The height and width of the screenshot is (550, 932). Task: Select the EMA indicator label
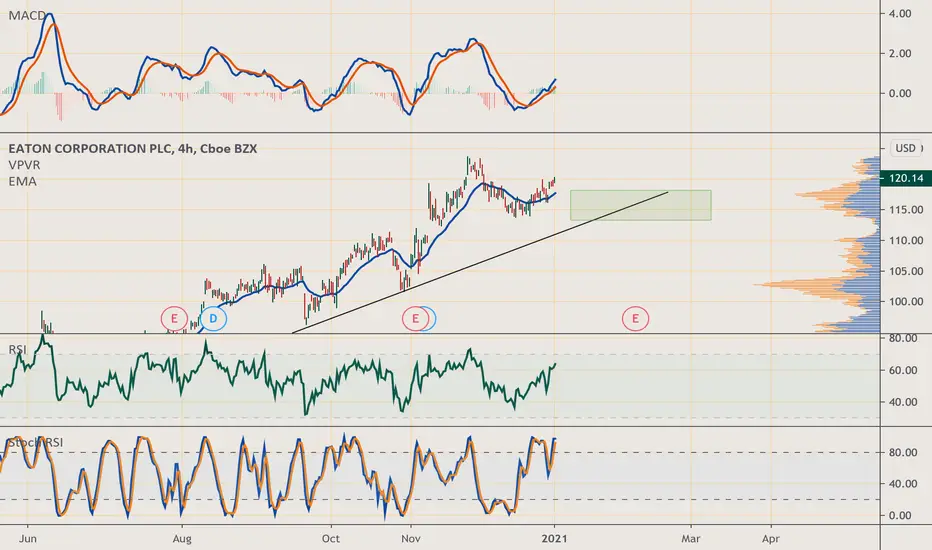click(x=23, y=181)
